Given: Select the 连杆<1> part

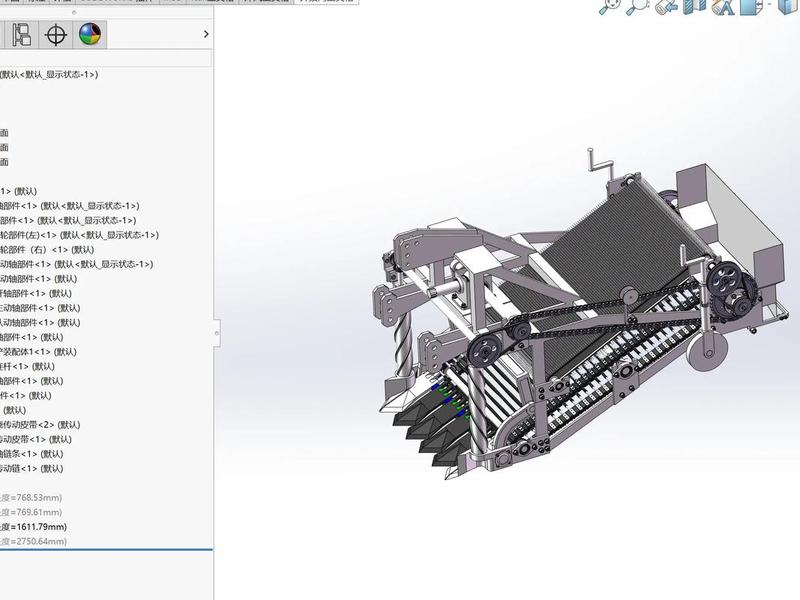Looking at the screenshot, I should [x=27, y=367].
